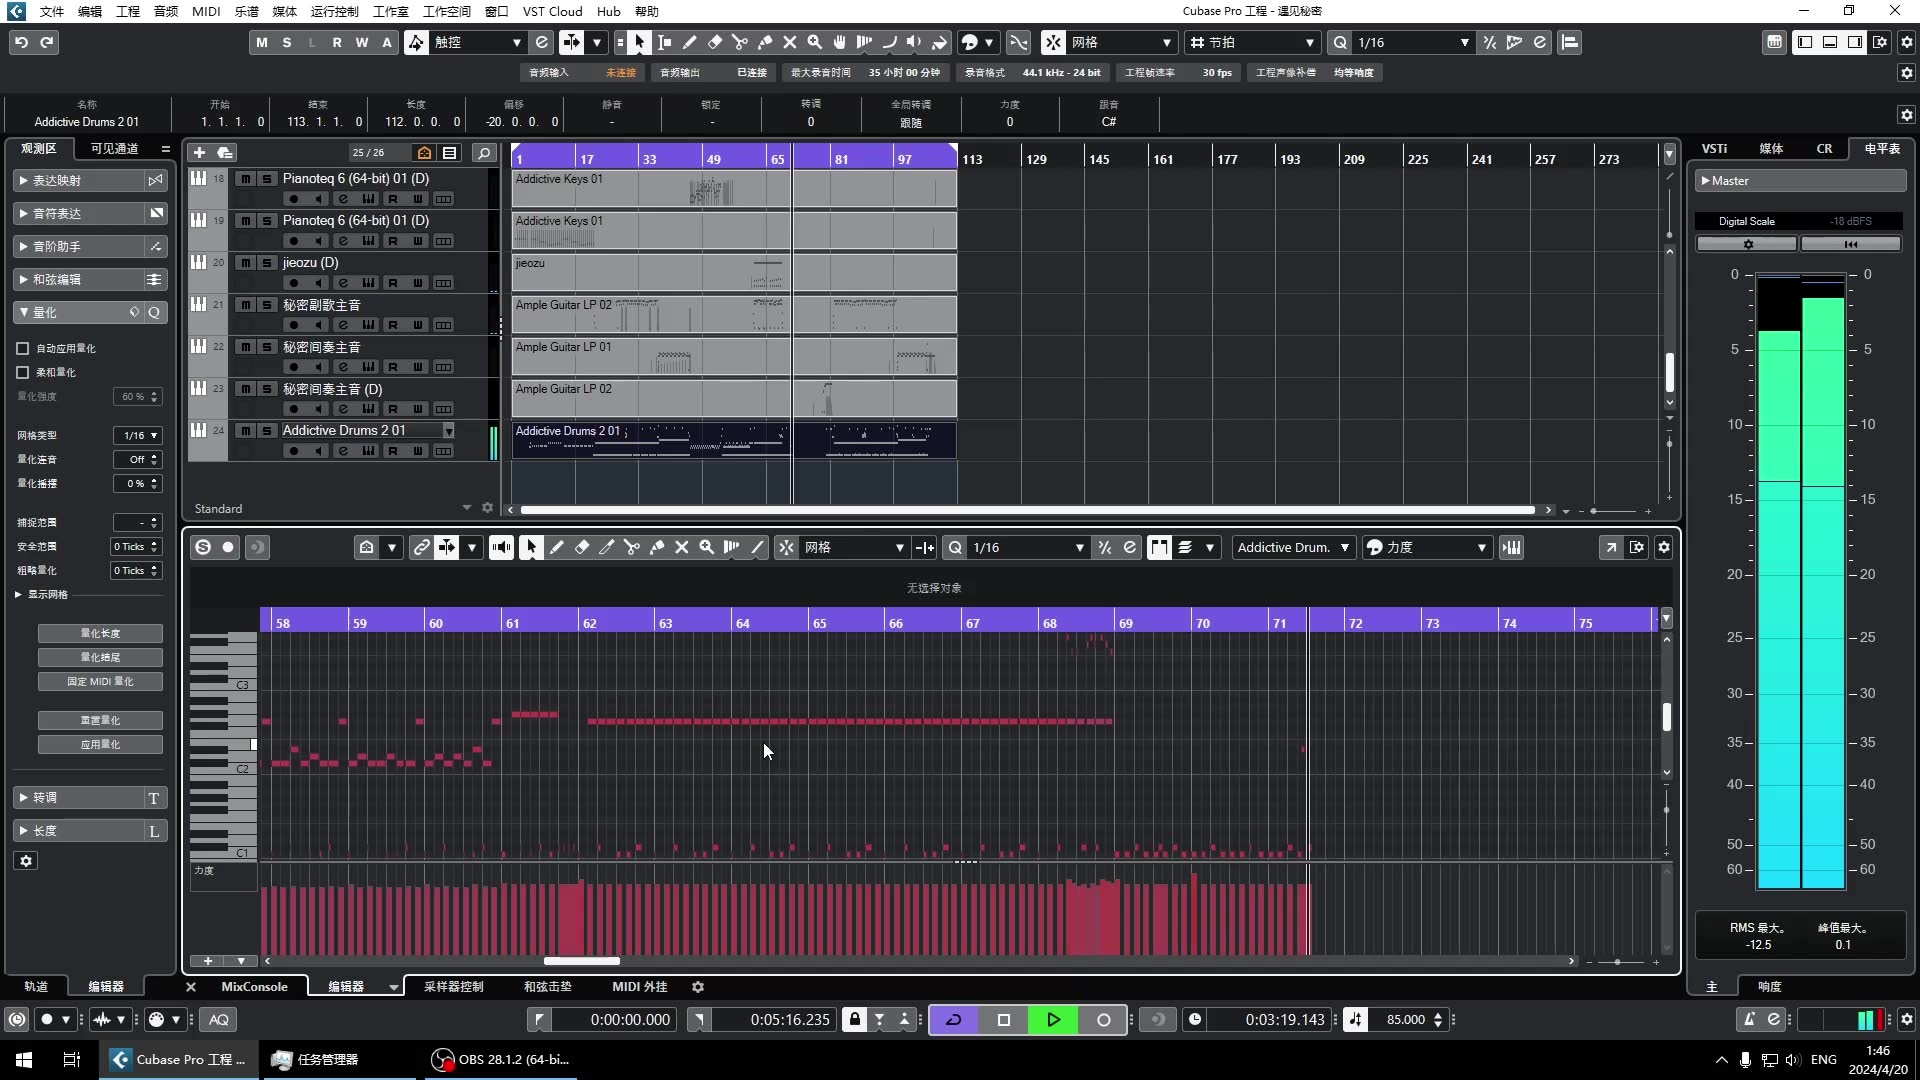The height and width of the screenshot is (1080, 1920).
Task: Switch to the MixConsole tab
Action: (x=254, y=986)
